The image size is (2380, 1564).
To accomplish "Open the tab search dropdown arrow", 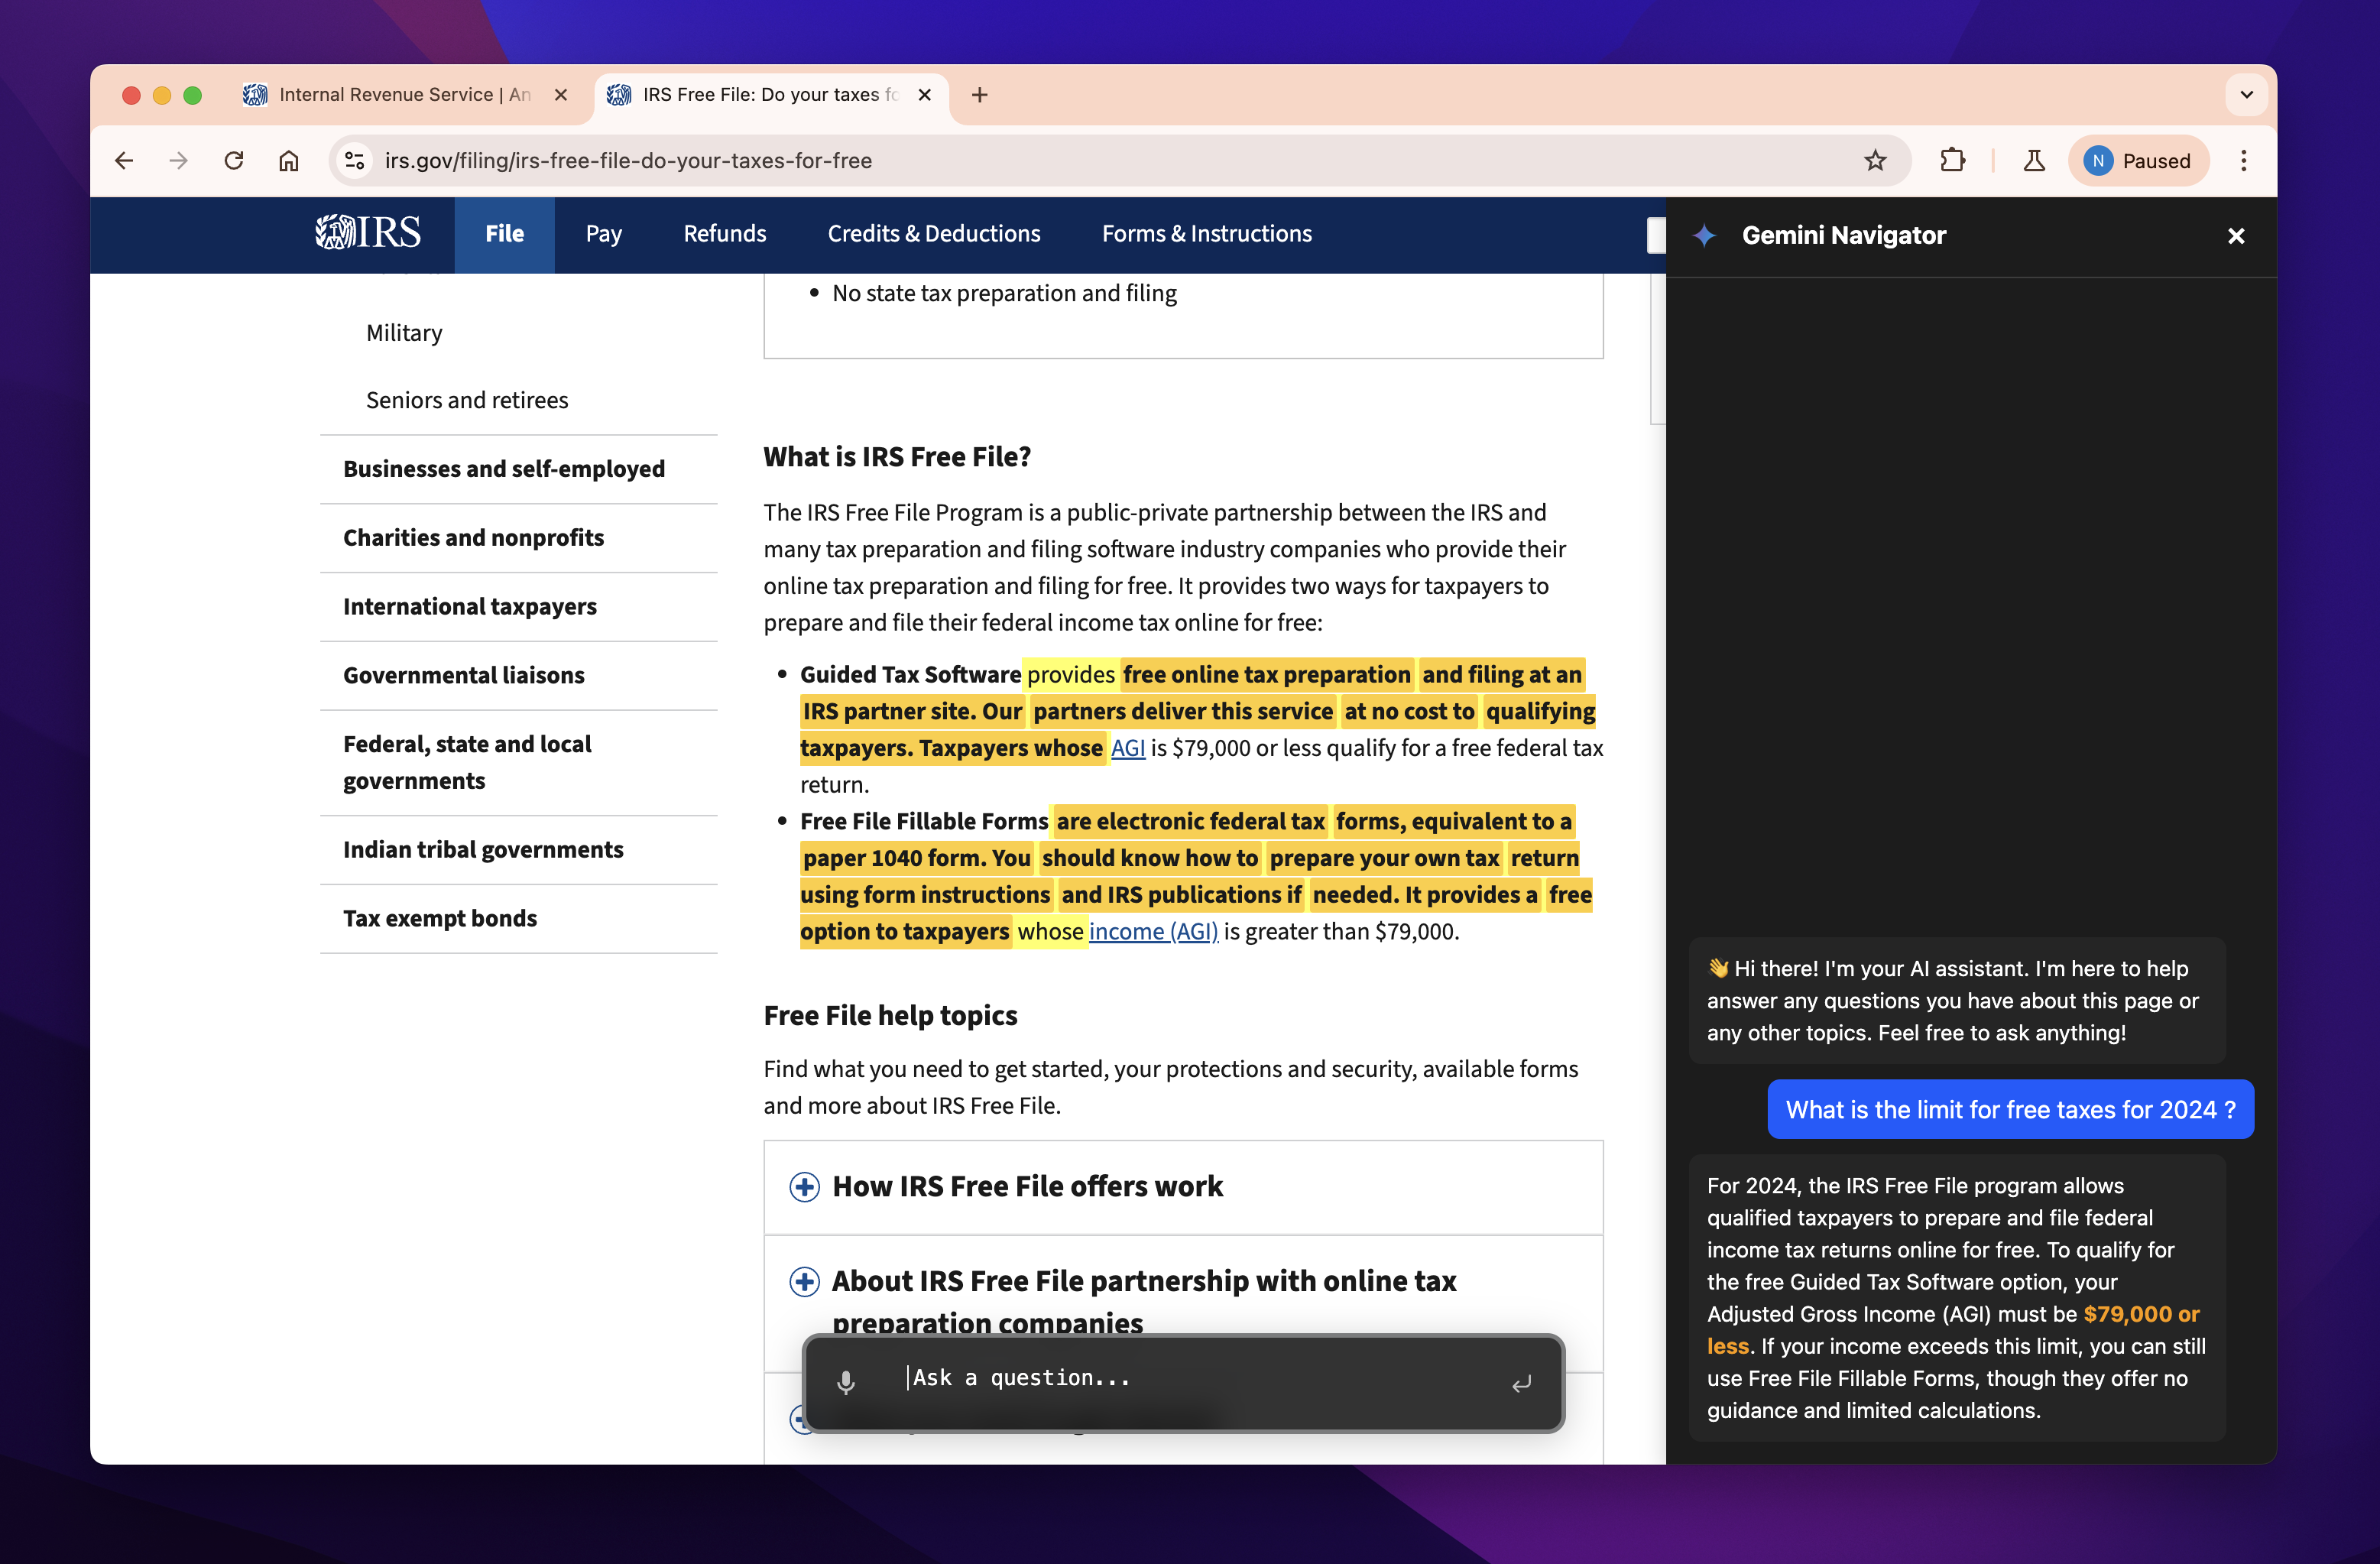I will (x=2247, y=95).
